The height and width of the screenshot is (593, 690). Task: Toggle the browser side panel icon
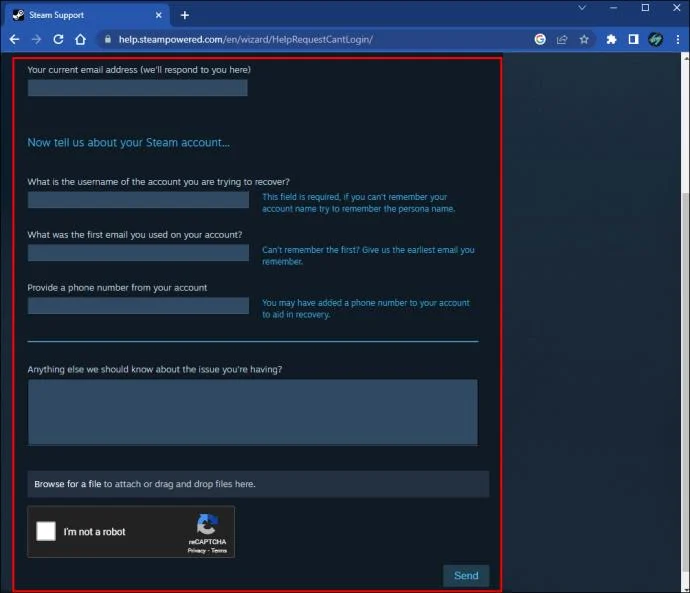tap(633, 40)
